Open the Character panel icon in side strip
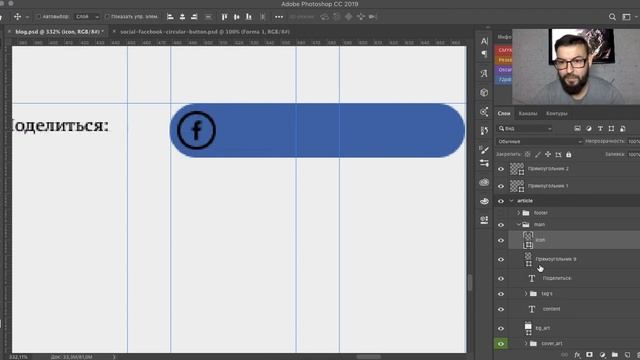The height and width of the screenshot is (360, 640). pos(484,41)
